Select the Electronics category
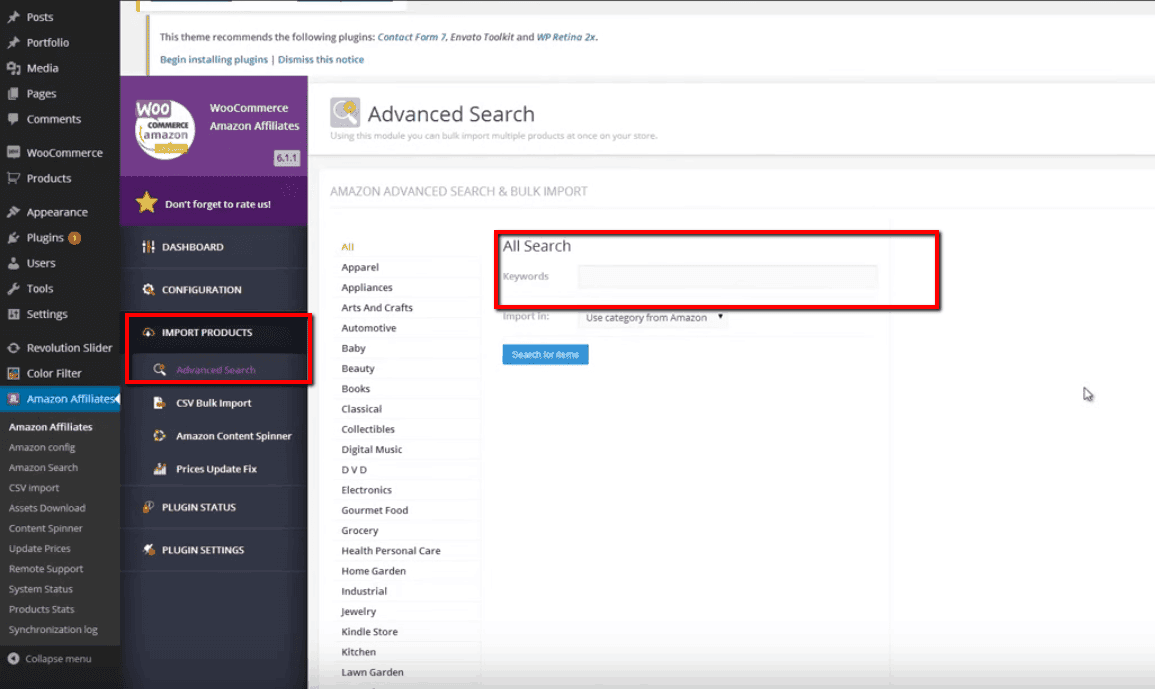 [x=367, y=490]
